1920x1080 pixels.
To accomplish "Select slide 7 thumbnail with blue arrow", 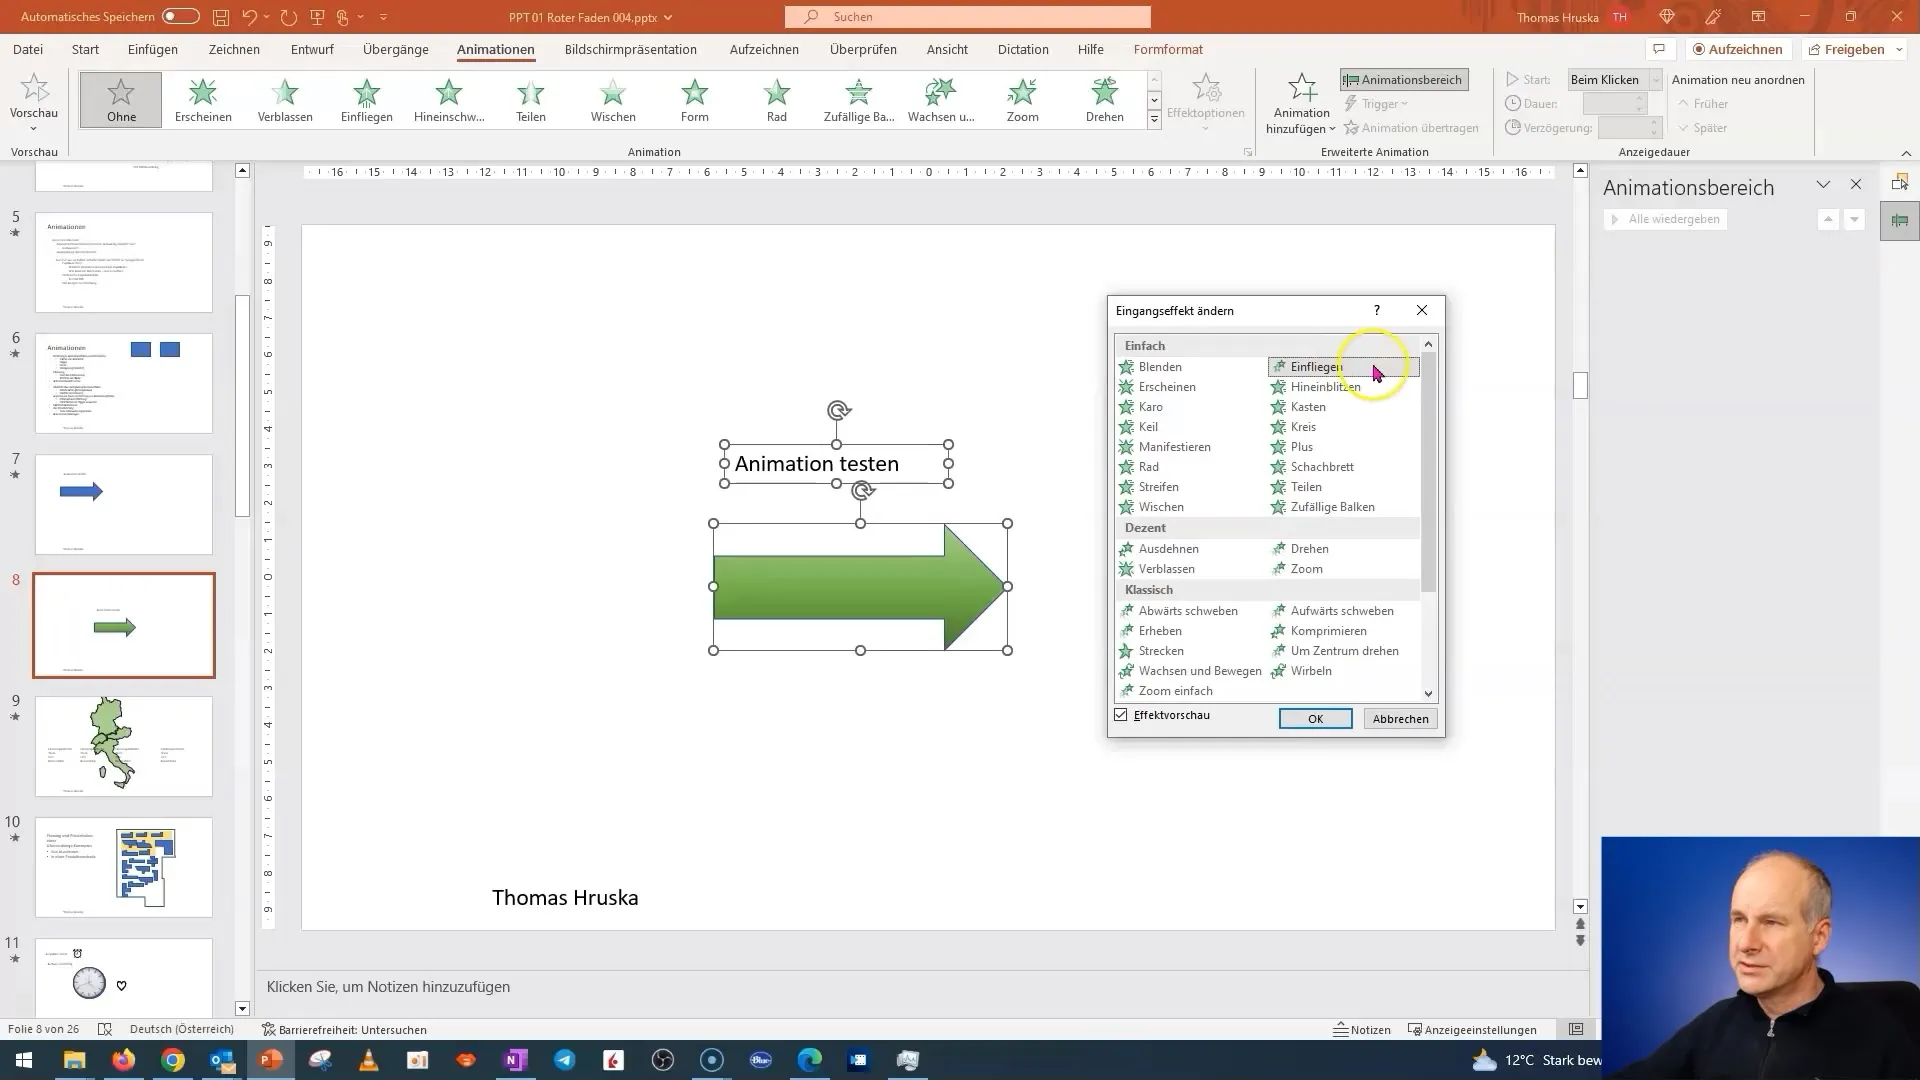I will pyautogui.click(x=124, y=504).
